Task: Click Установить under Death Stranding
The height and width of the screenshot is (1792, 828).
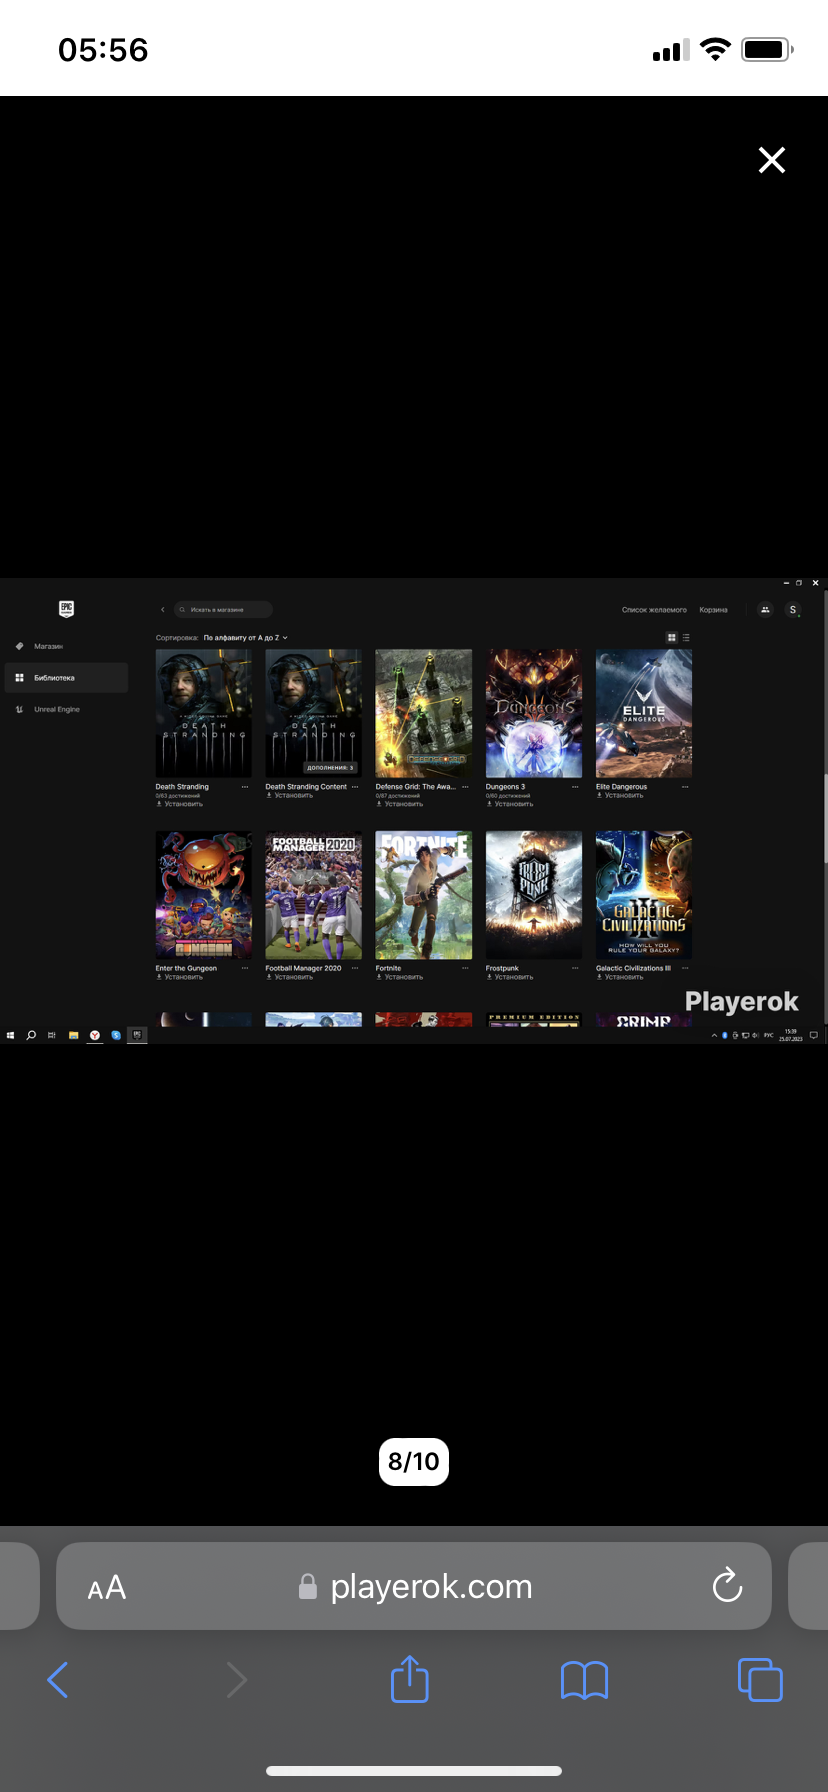Action: 180,804
